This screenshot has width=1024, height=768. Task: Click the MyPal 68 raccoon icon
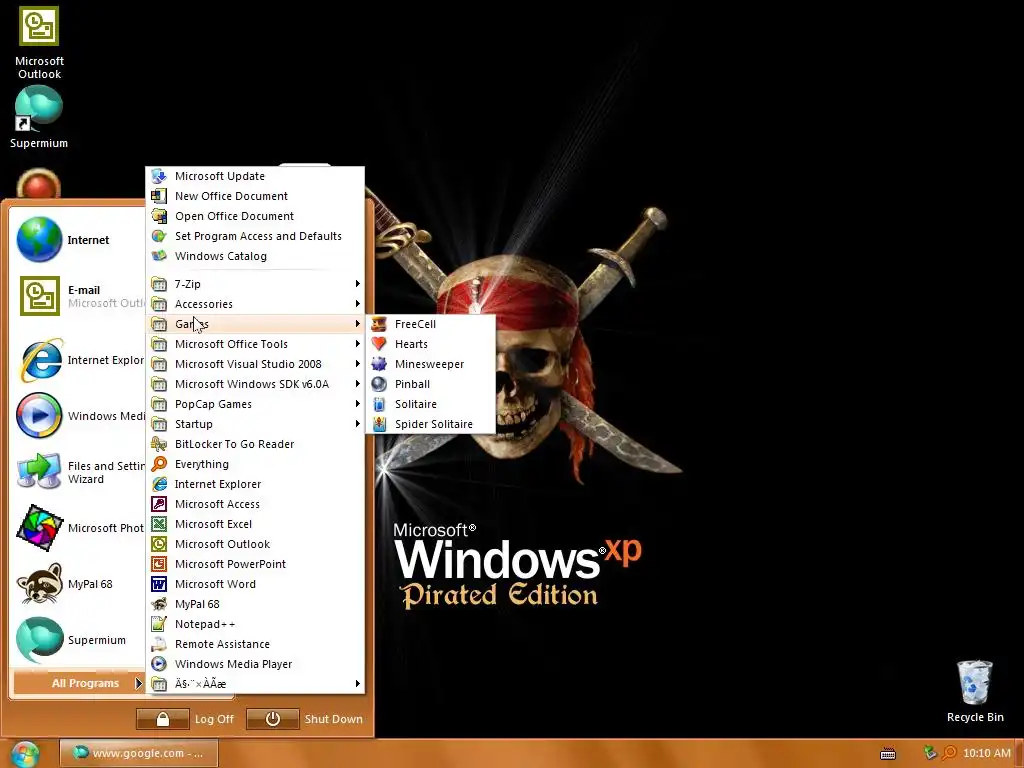[39, 584]
